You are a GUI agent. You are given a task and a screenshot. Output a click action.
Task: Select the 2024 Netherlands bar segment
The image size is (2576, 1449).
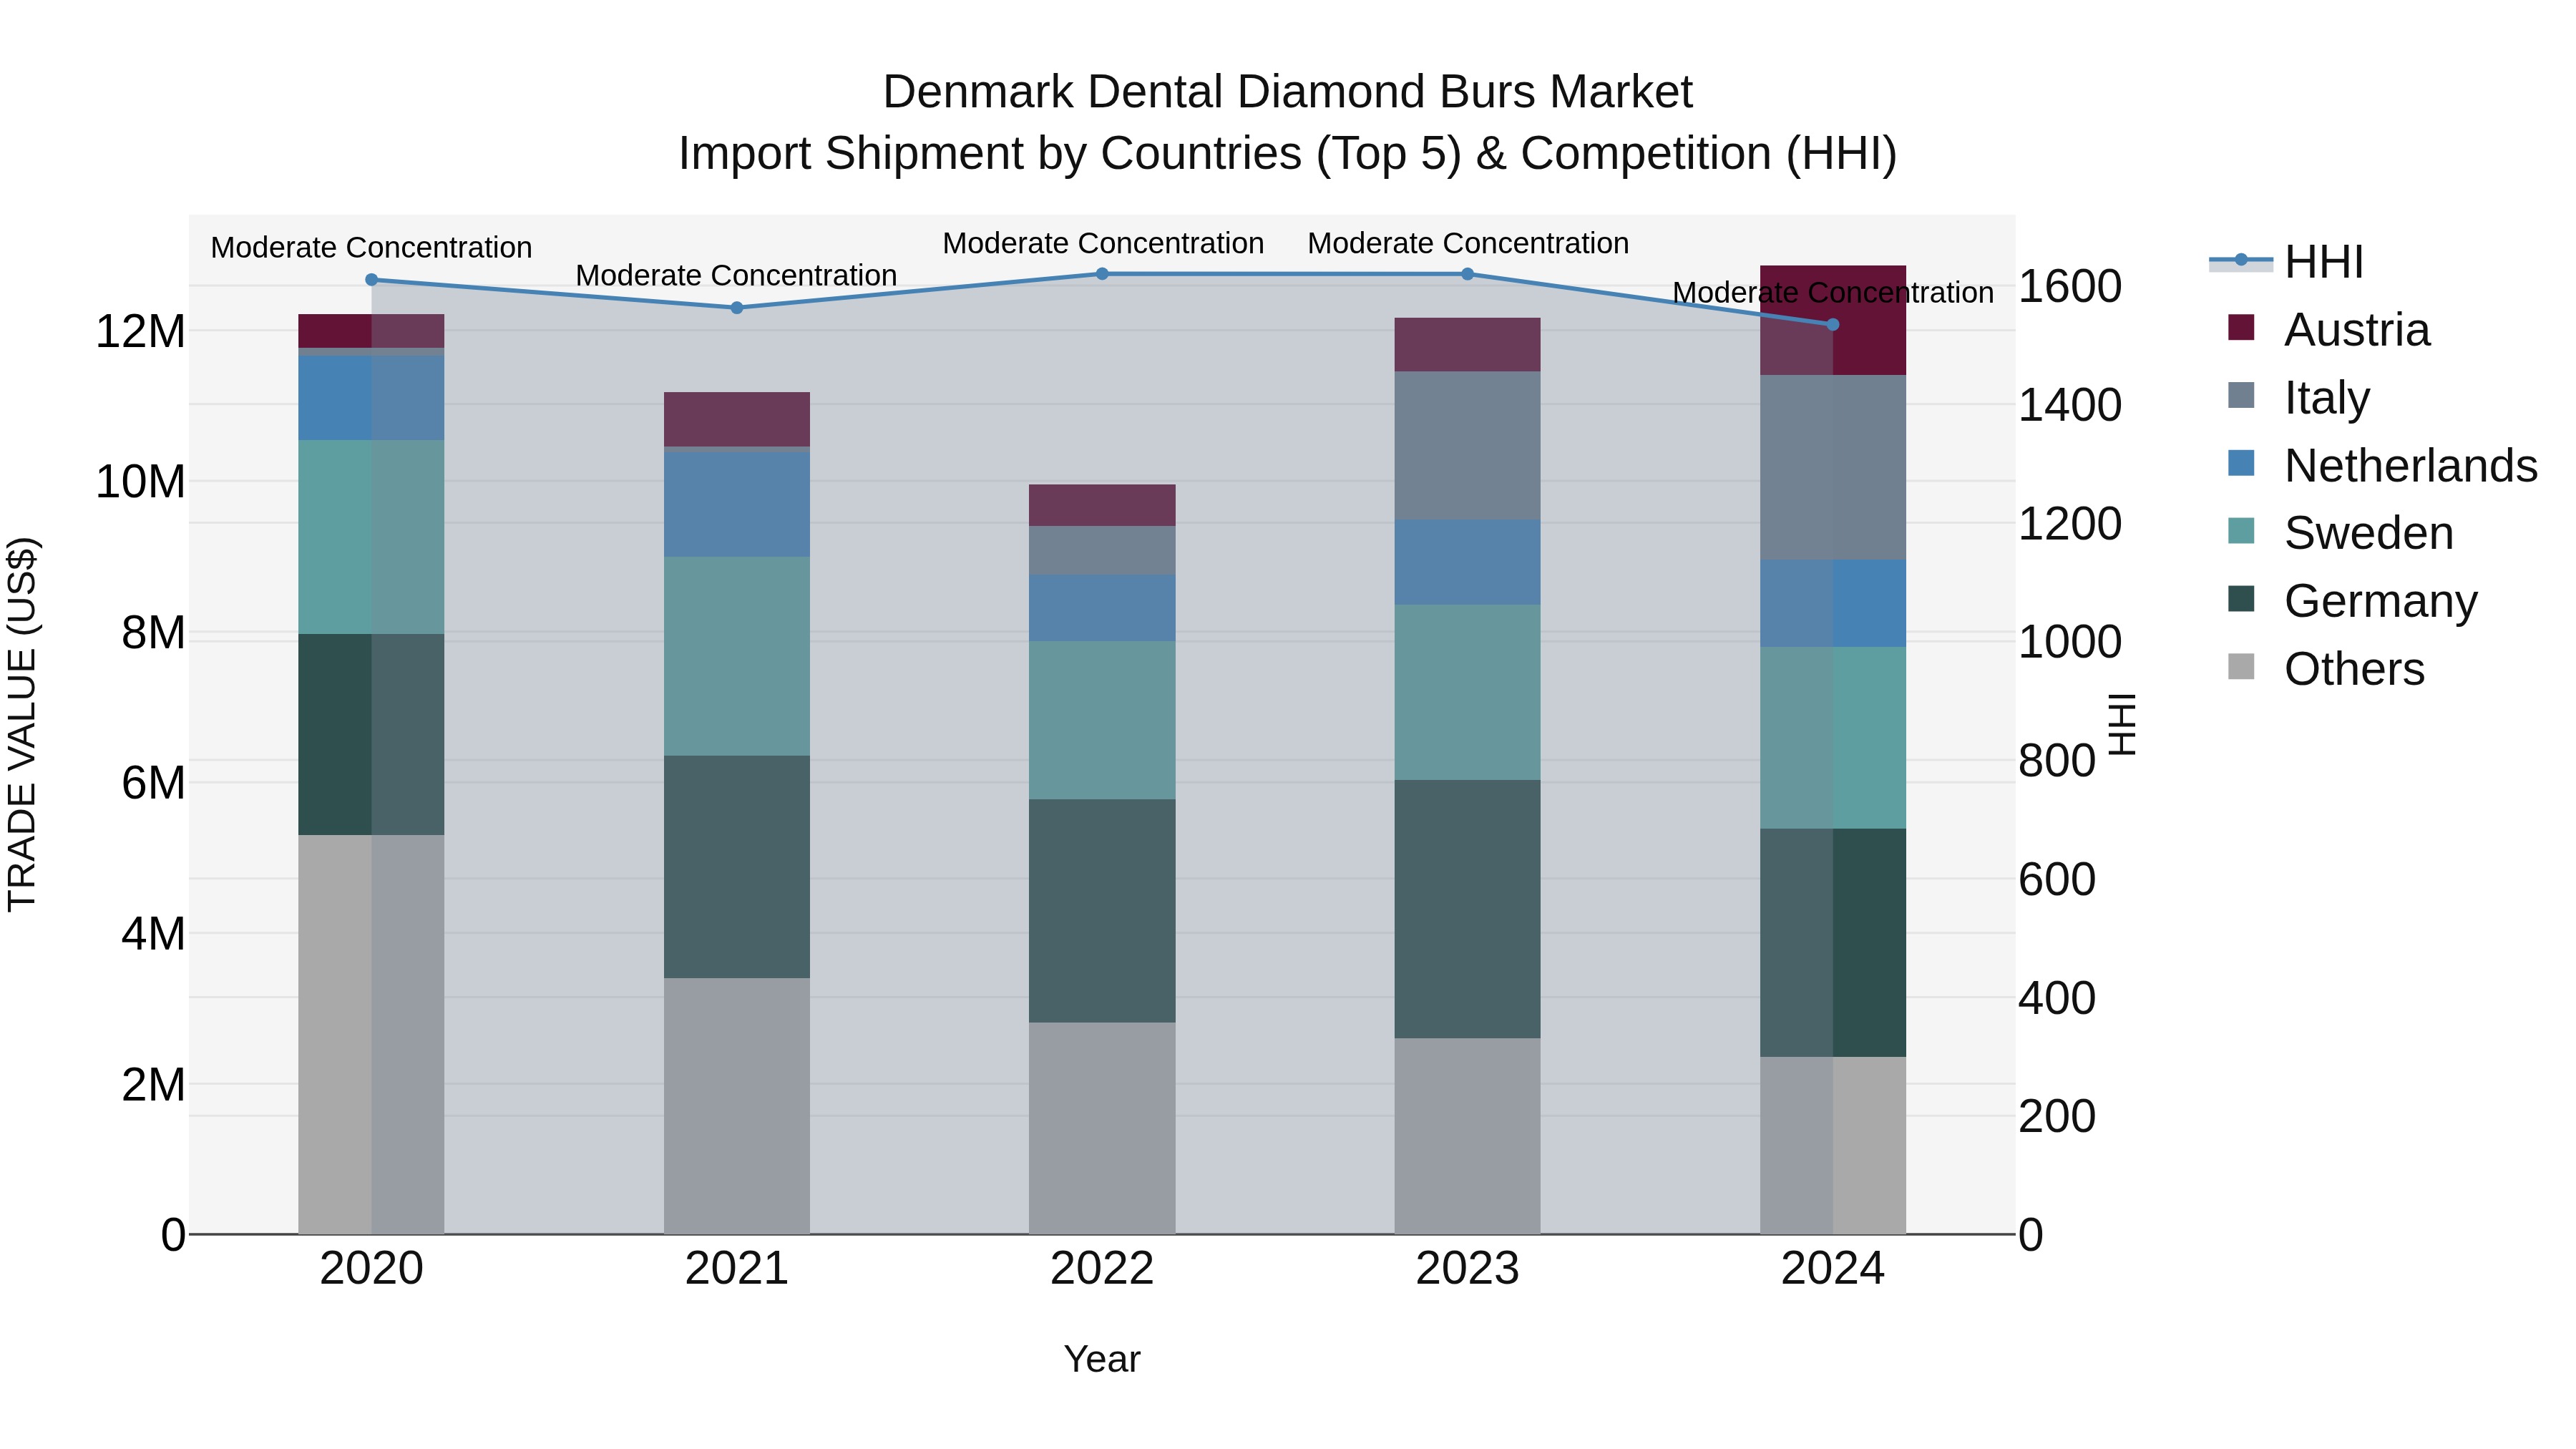tap(1833, 604)
